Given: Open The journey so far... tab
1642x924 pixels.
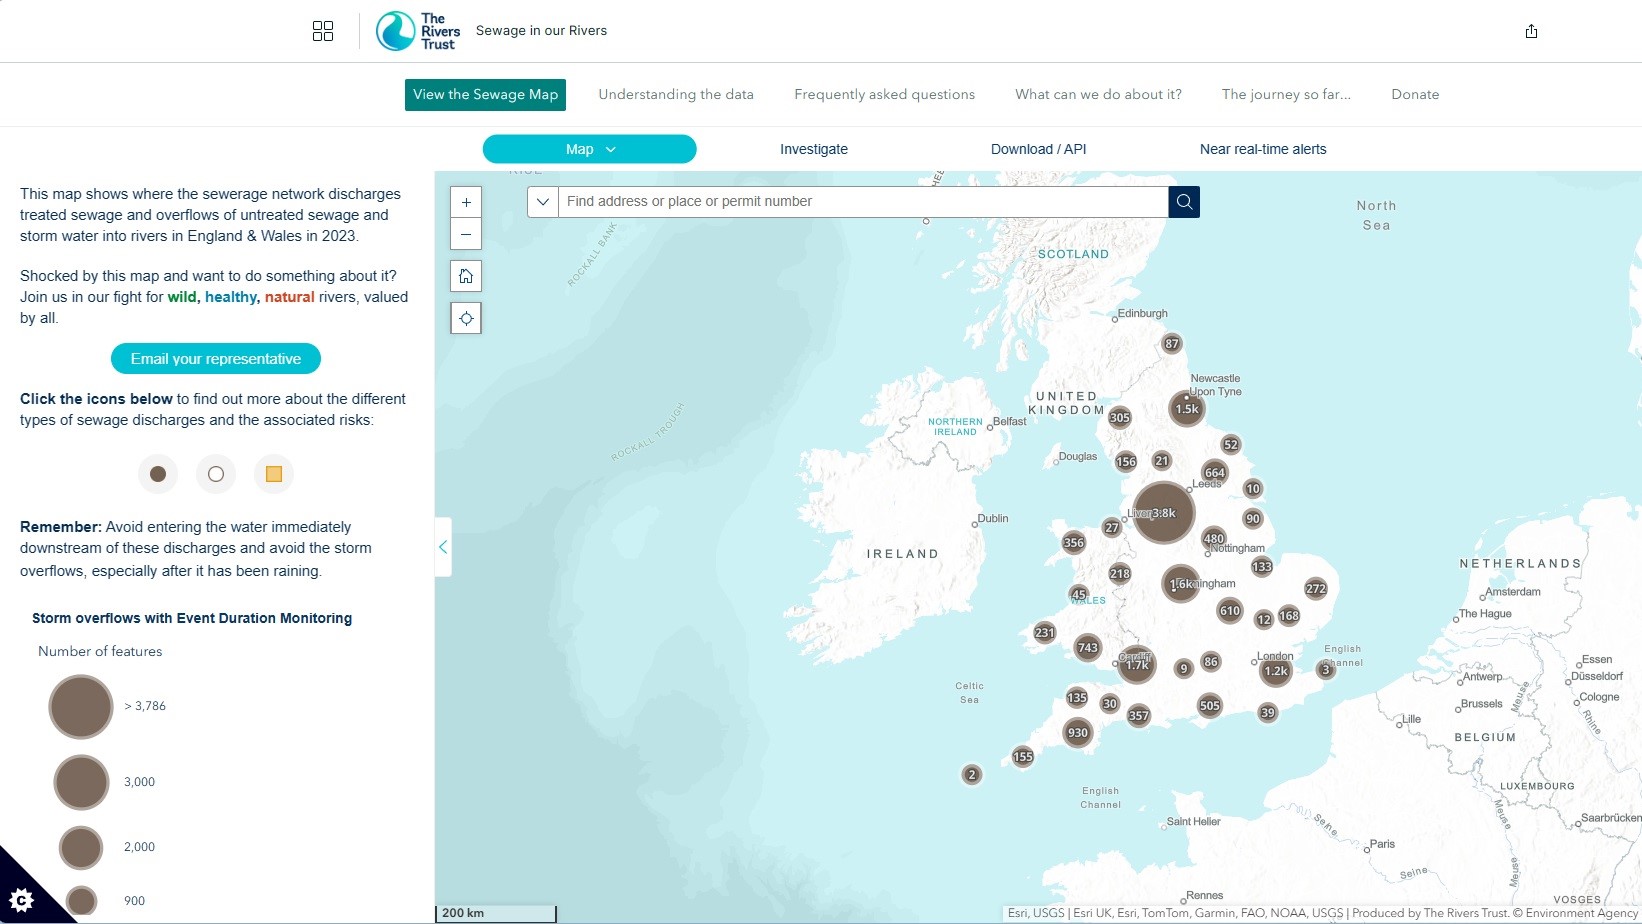Looking at the screenshot, I should pos(1286,95).
